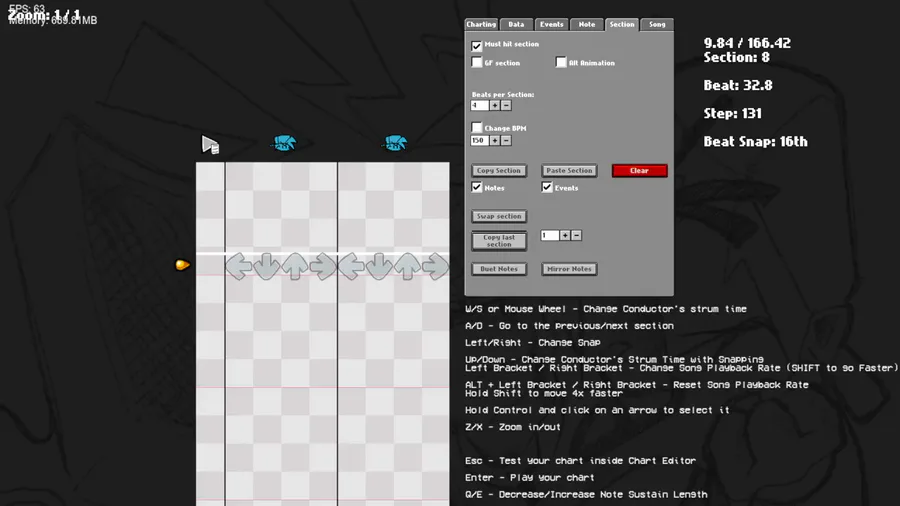Select the second left arrow receptor

351,267
